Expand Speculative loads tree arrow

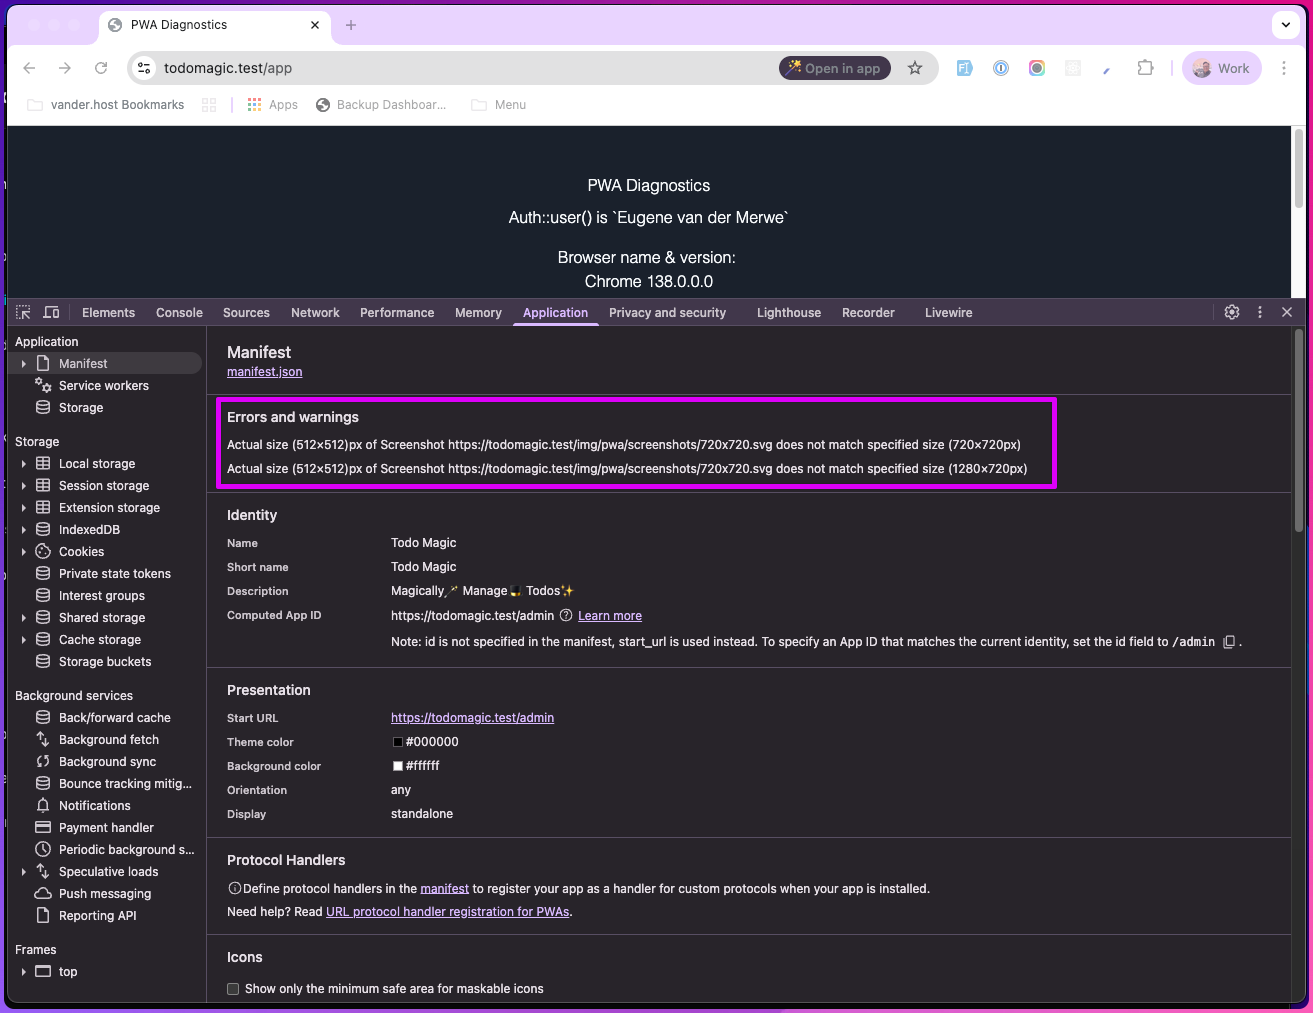pyautogui.click(x=23, y=872)
